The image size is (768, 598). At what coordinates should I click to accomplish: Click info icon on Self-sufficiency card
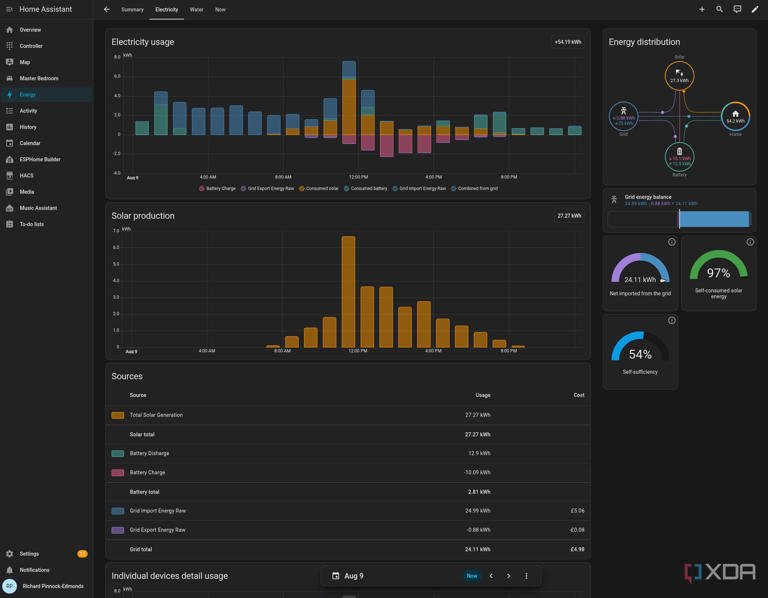672,320
